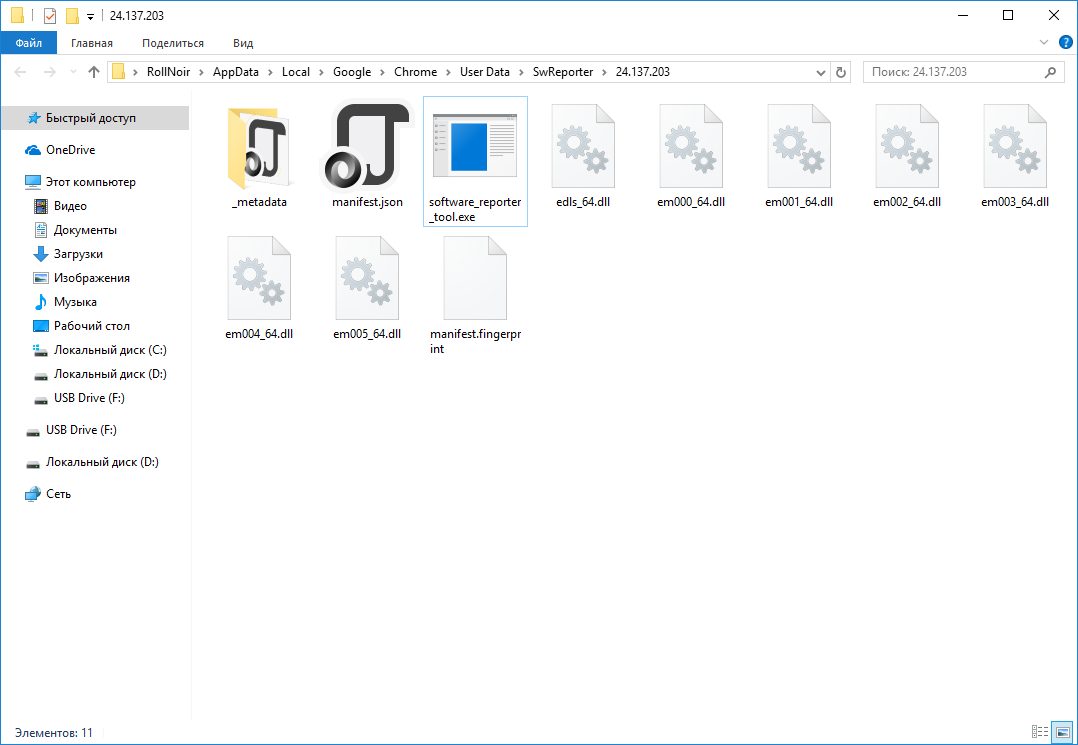The image size is (1078, 745).
Task: Click User Data in the address path
Action: coord(485,72)
